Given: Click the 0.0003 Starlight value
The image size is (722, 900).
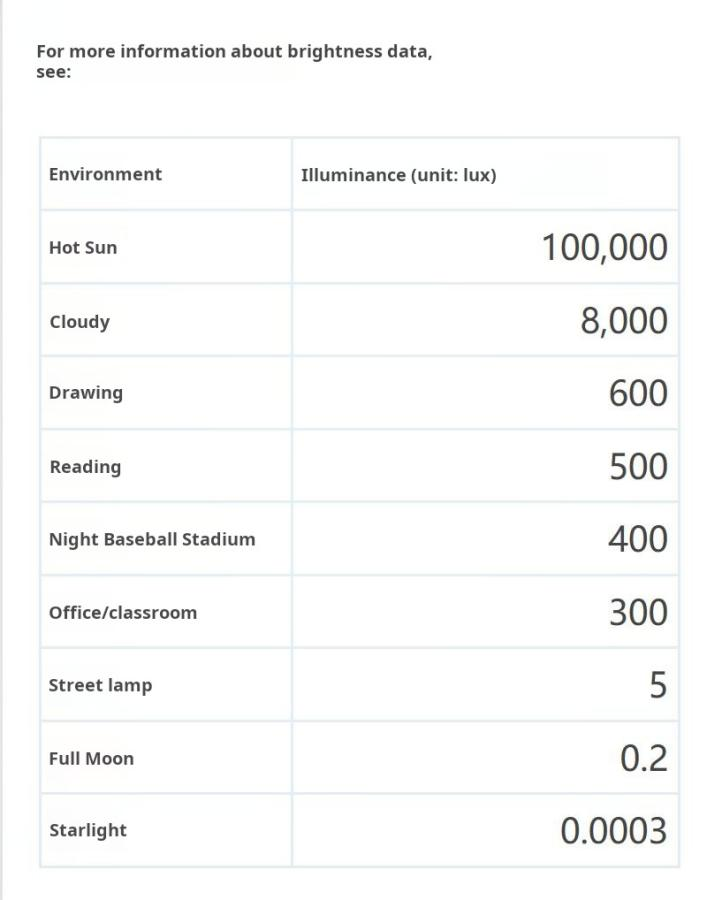Looking at the screenshot, I should click(x=613, y=831).
